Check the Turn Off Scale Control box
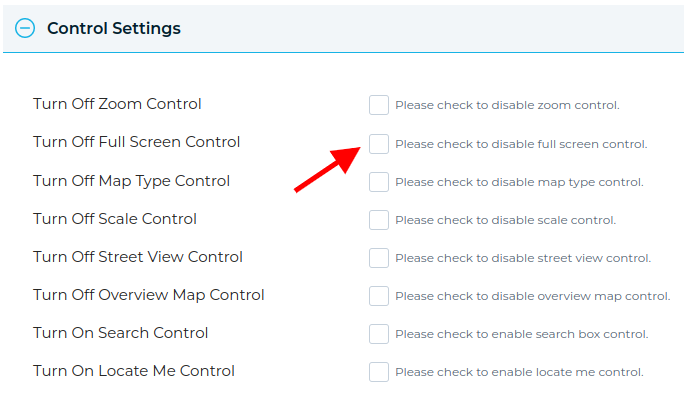The height and width of the screenshot is (418, 684). [x=379, y=220]
